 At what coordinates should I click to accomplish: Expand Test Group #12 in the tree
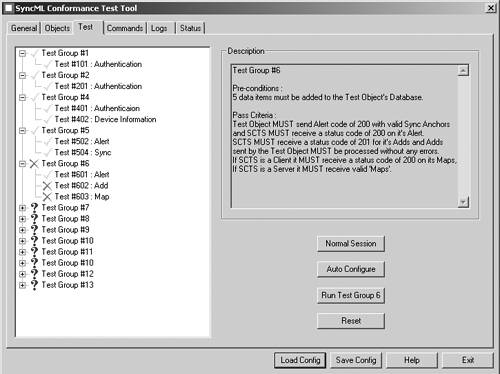click(22, 274)
